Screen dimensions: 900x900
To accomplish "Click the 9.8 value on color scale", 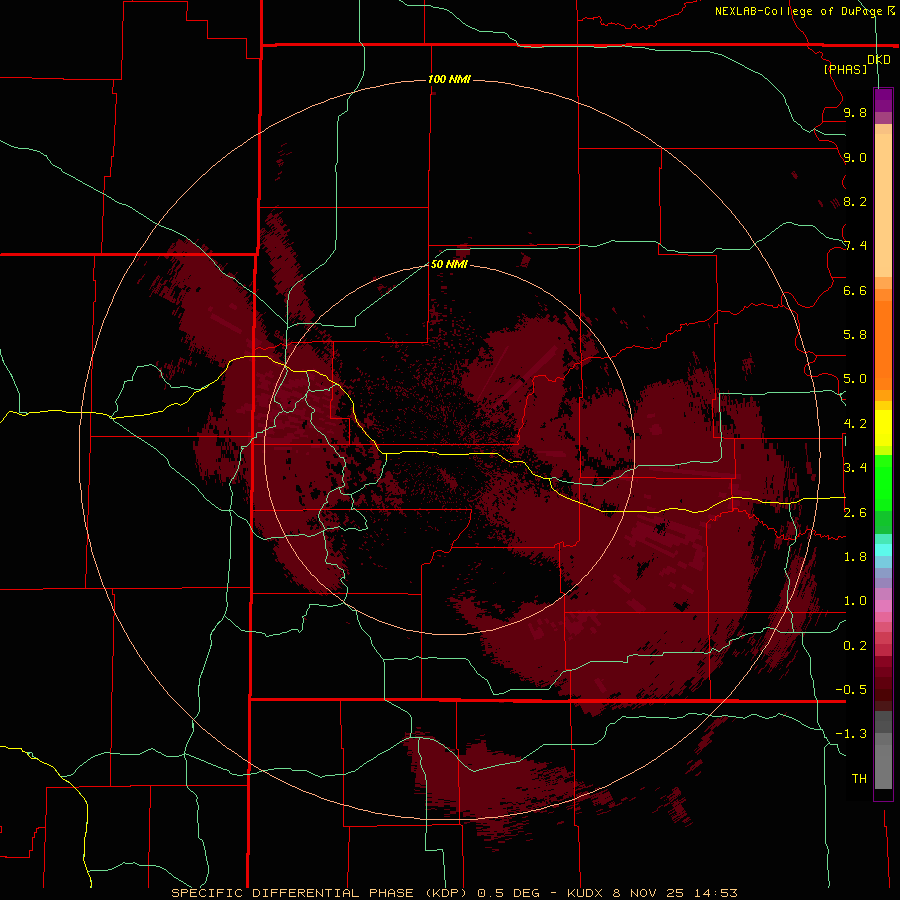I will click(855, 112).
